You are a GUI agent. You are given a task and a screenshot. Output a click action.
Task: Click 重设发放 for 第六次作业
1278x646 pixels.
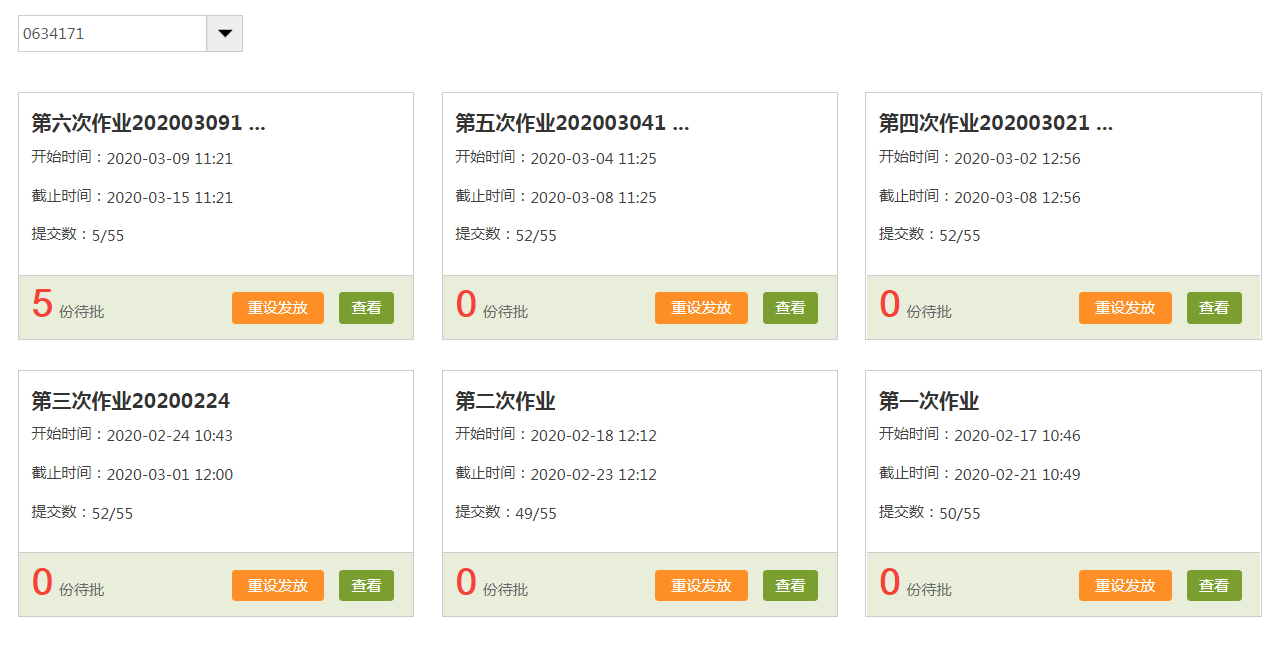277,308
